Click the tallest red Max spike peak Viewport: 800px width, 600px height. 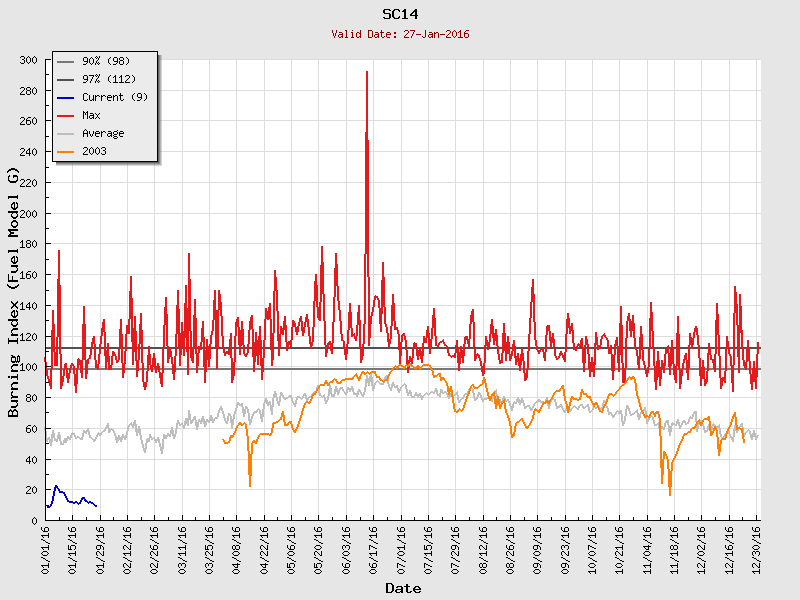367,73
